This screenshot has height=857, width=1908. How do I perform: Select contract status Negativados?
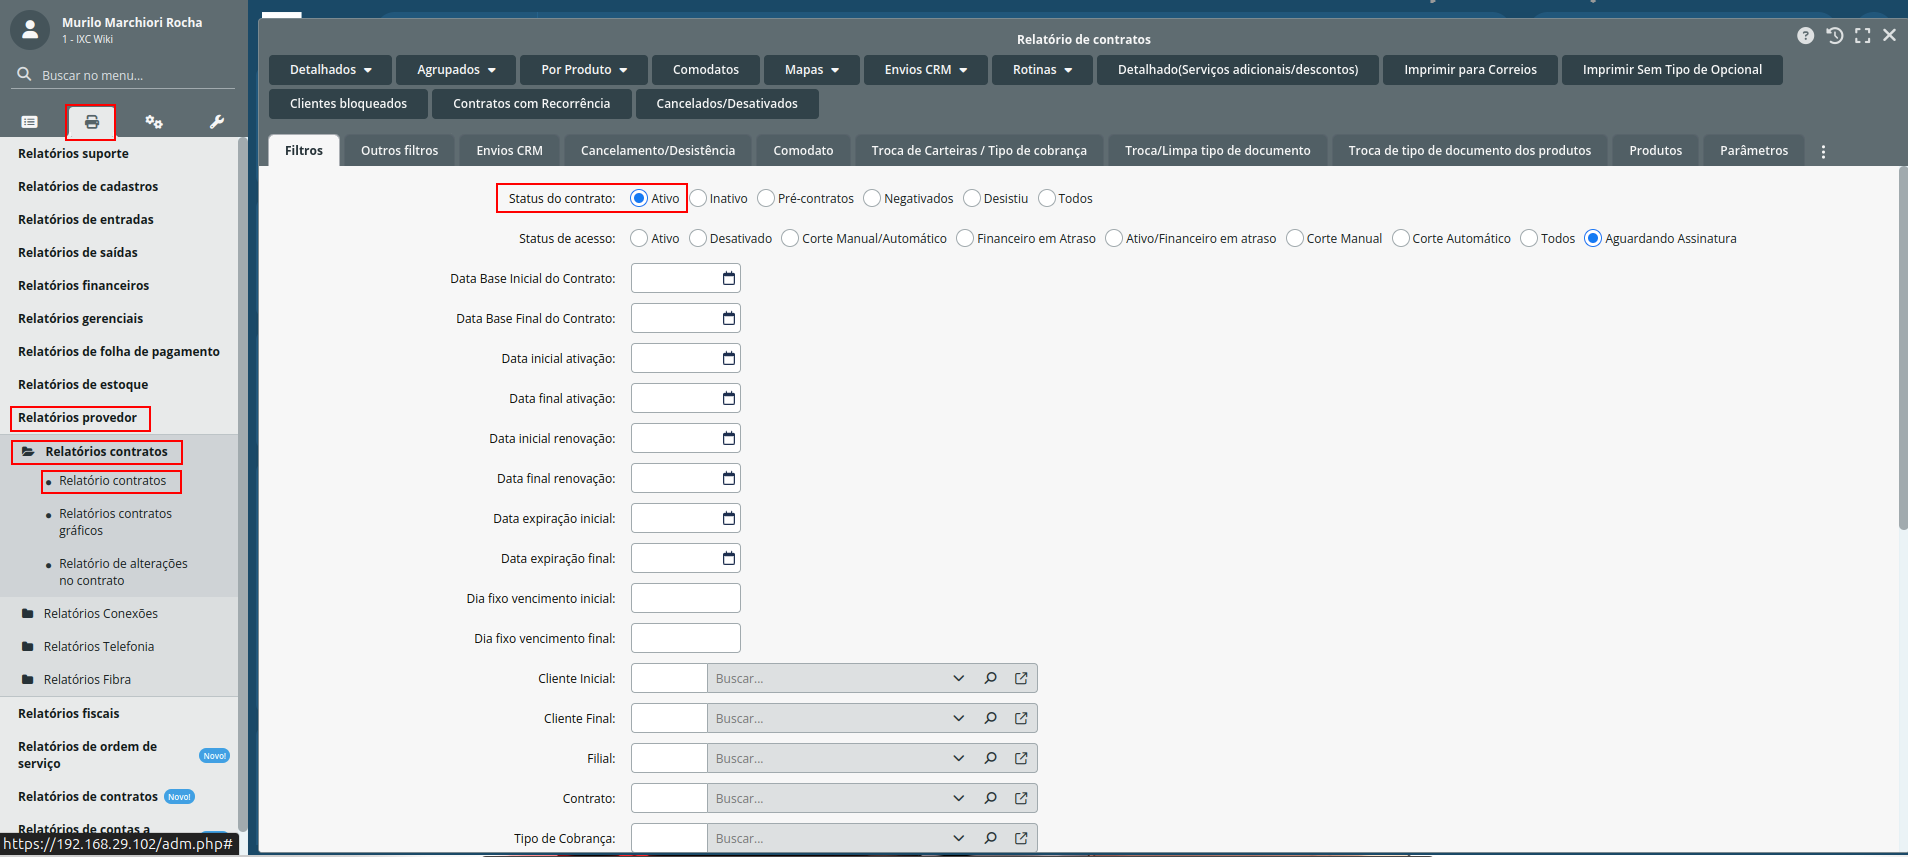pyautogui.click(x=872, y=198)
